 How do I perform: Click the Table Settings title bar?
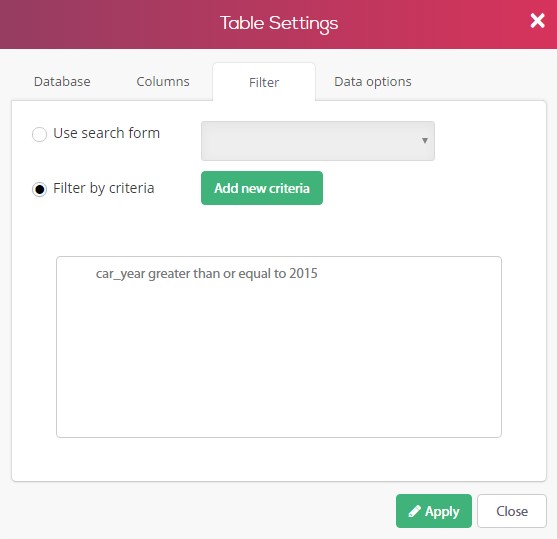pos(278,24)
